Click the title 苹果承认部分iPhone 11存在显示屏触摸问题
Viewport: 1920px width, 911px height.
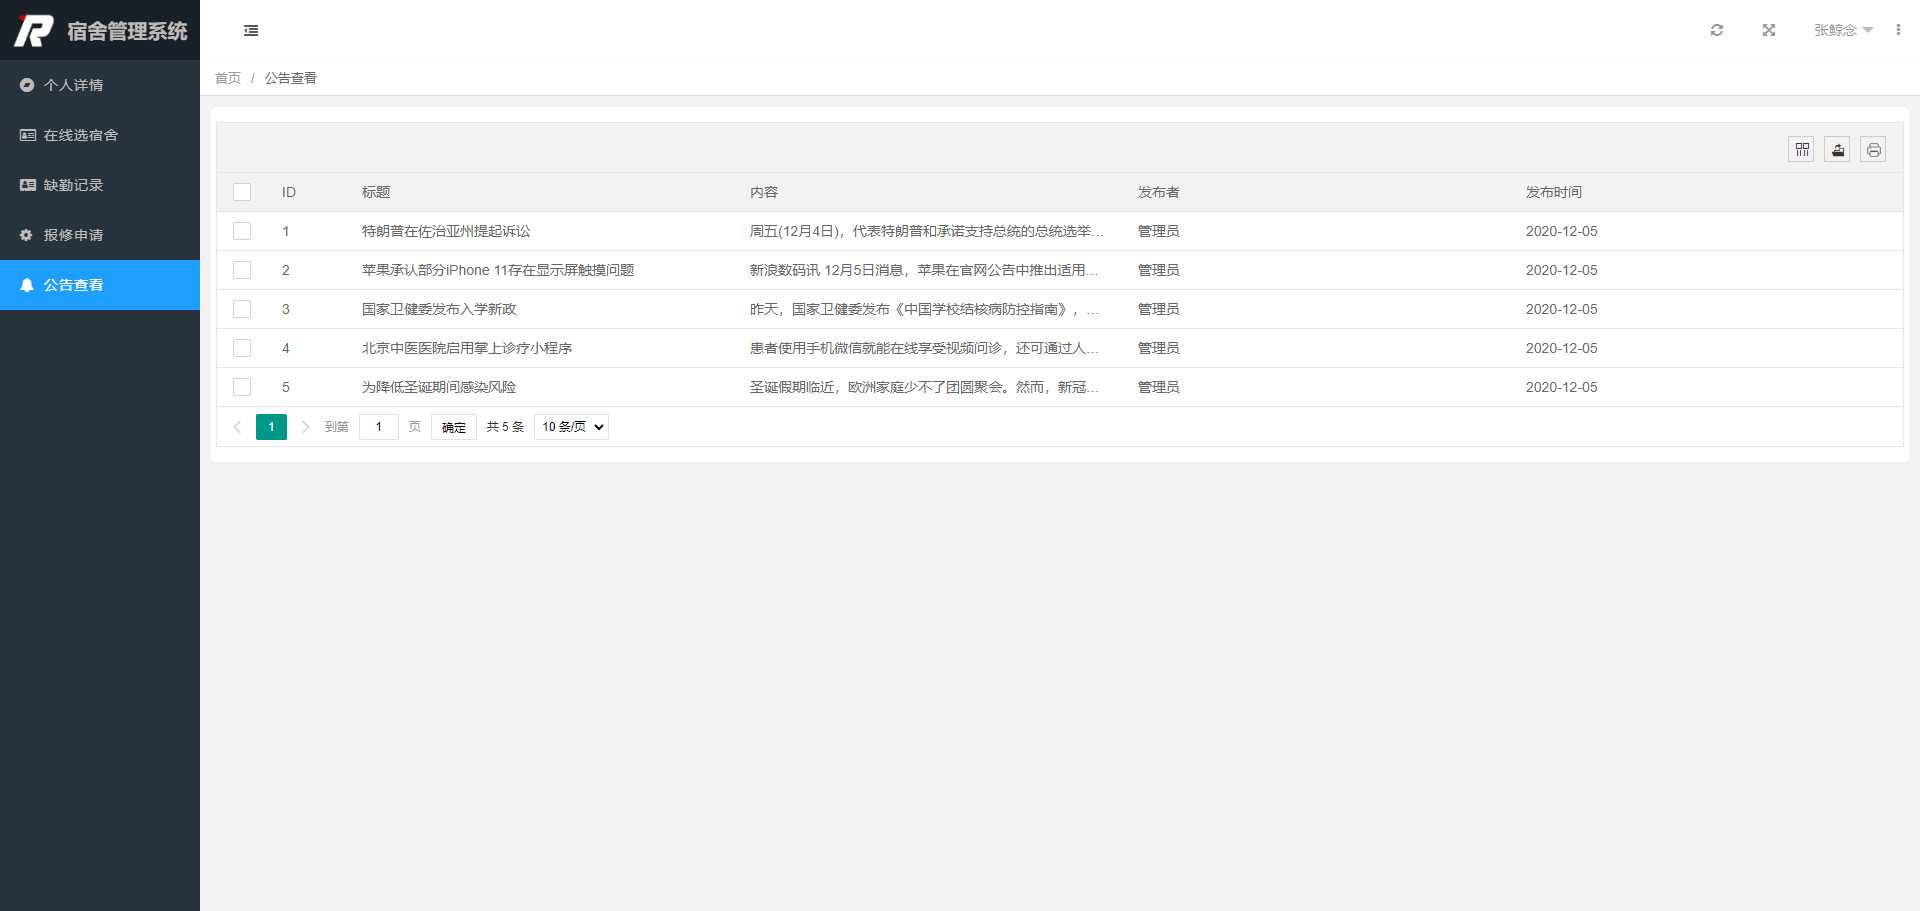[498, 270]
